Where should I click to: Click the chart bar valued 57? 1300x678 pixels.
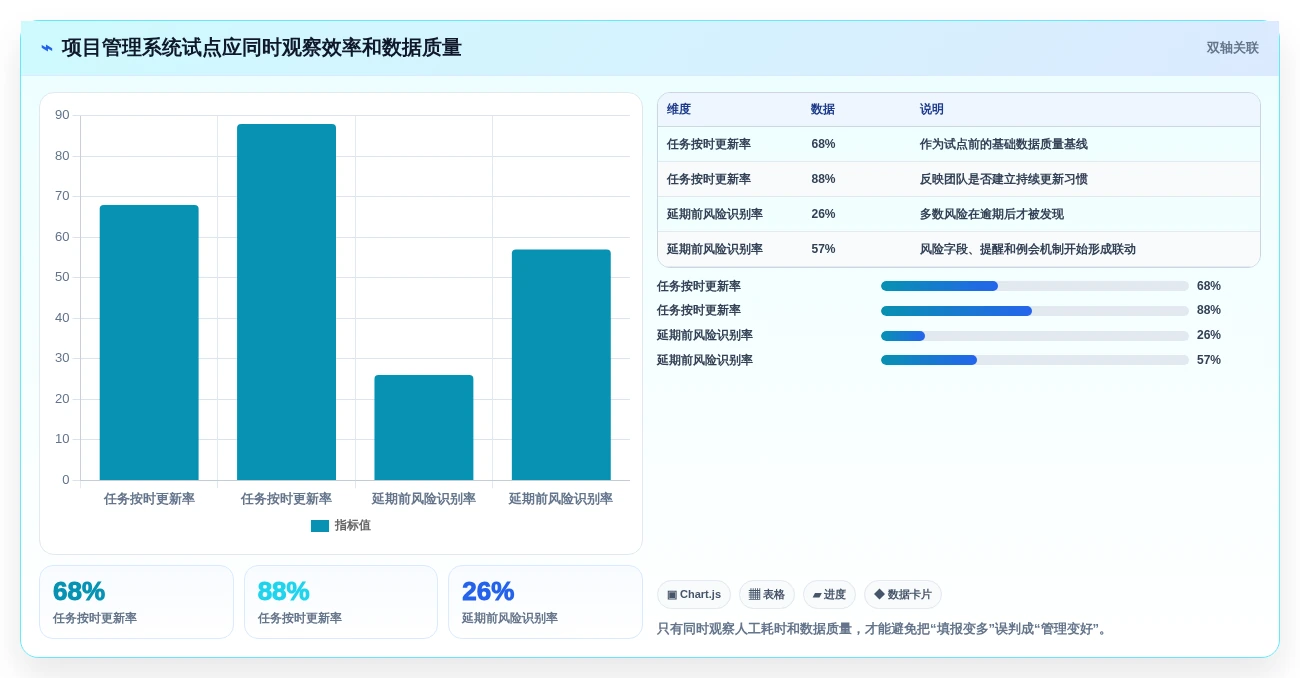pos(561,365)
